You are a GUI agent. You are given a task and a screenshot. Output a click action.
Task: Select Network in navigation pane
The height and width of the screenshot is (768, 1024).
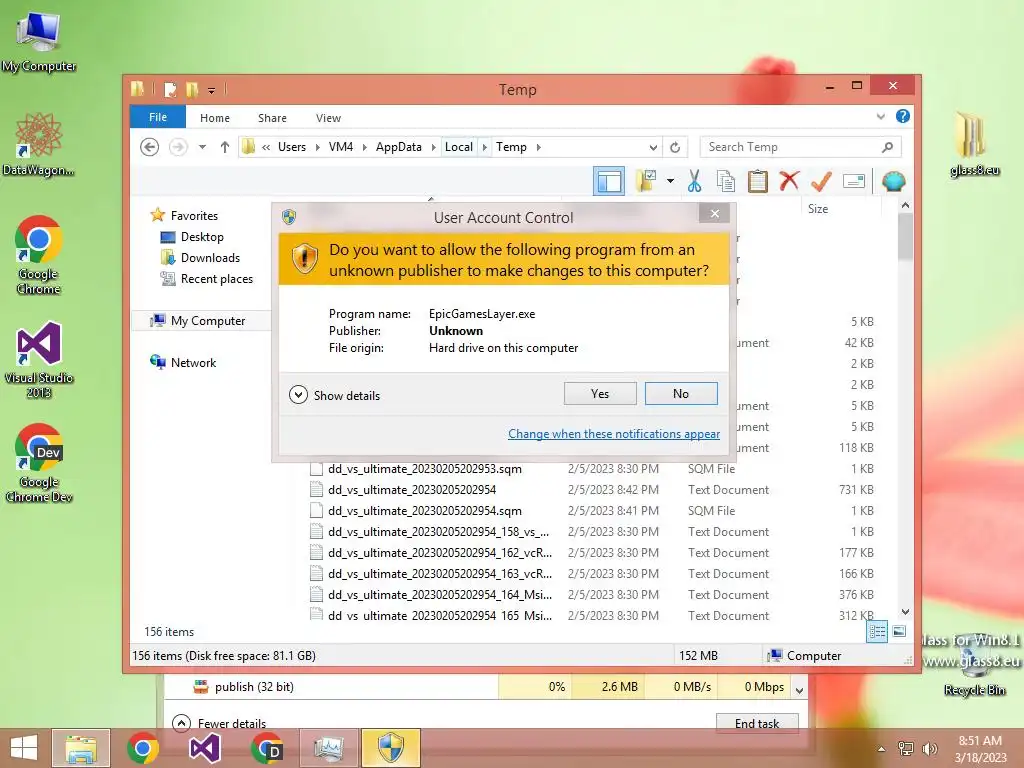click(193, 362)
